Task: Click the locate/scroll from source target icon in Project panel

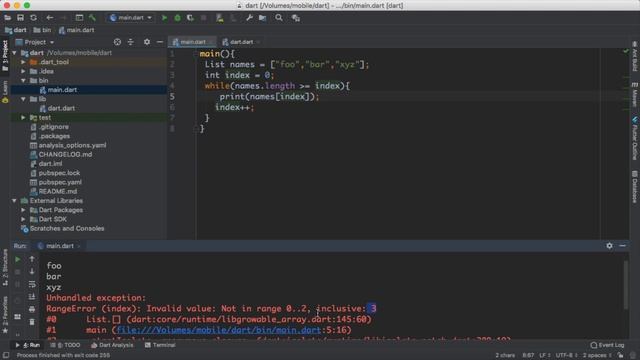Action: [x=118, y=42]
